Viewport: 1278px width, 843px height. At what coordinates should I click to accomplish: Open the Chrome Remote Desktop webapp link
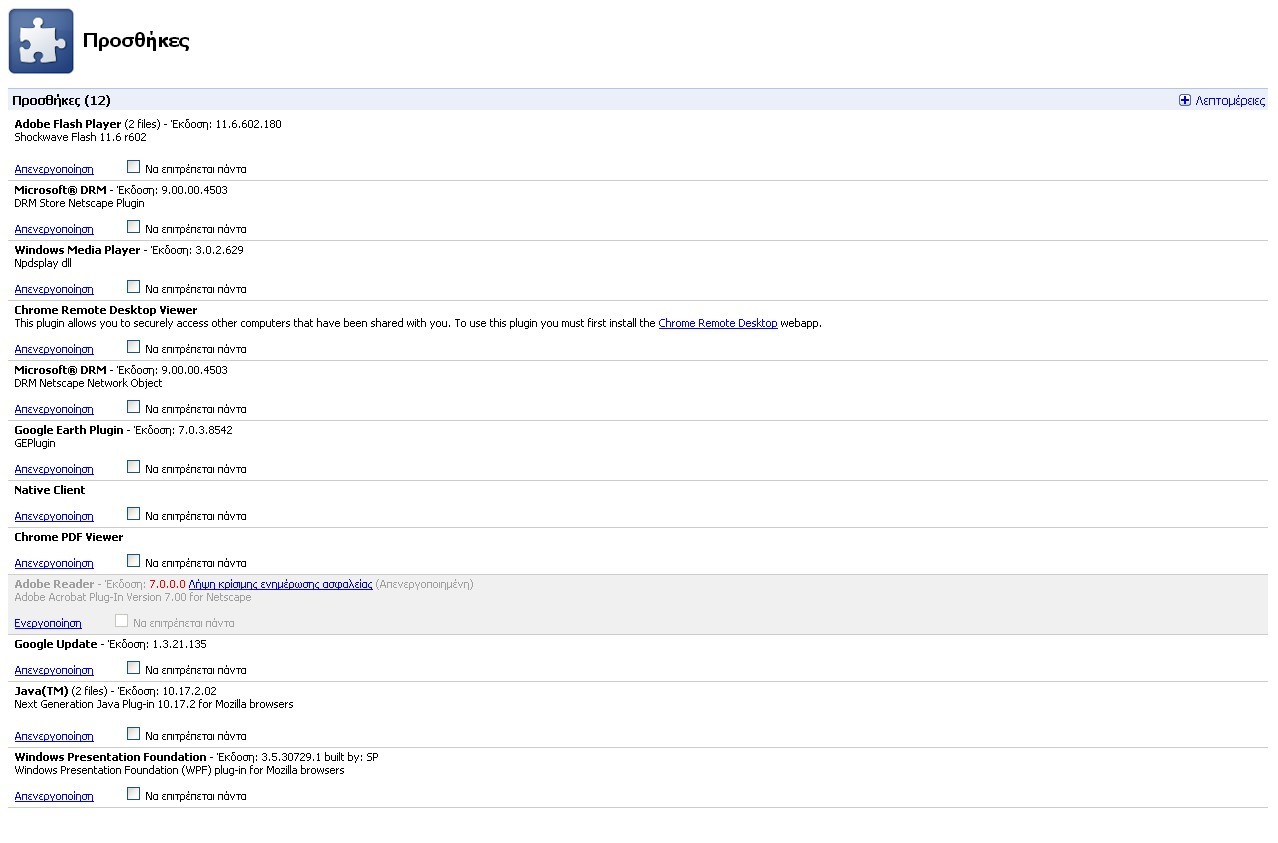pos(717,323)
